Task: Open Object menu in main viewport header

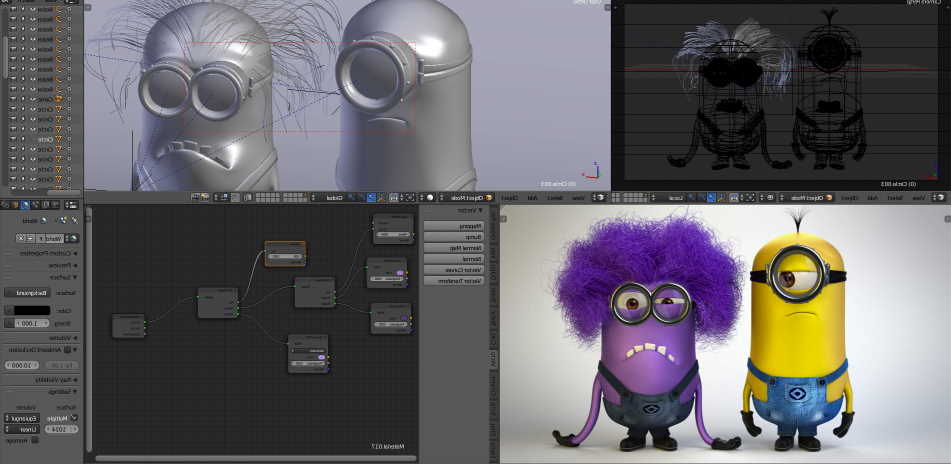Action: pos(509,197)
